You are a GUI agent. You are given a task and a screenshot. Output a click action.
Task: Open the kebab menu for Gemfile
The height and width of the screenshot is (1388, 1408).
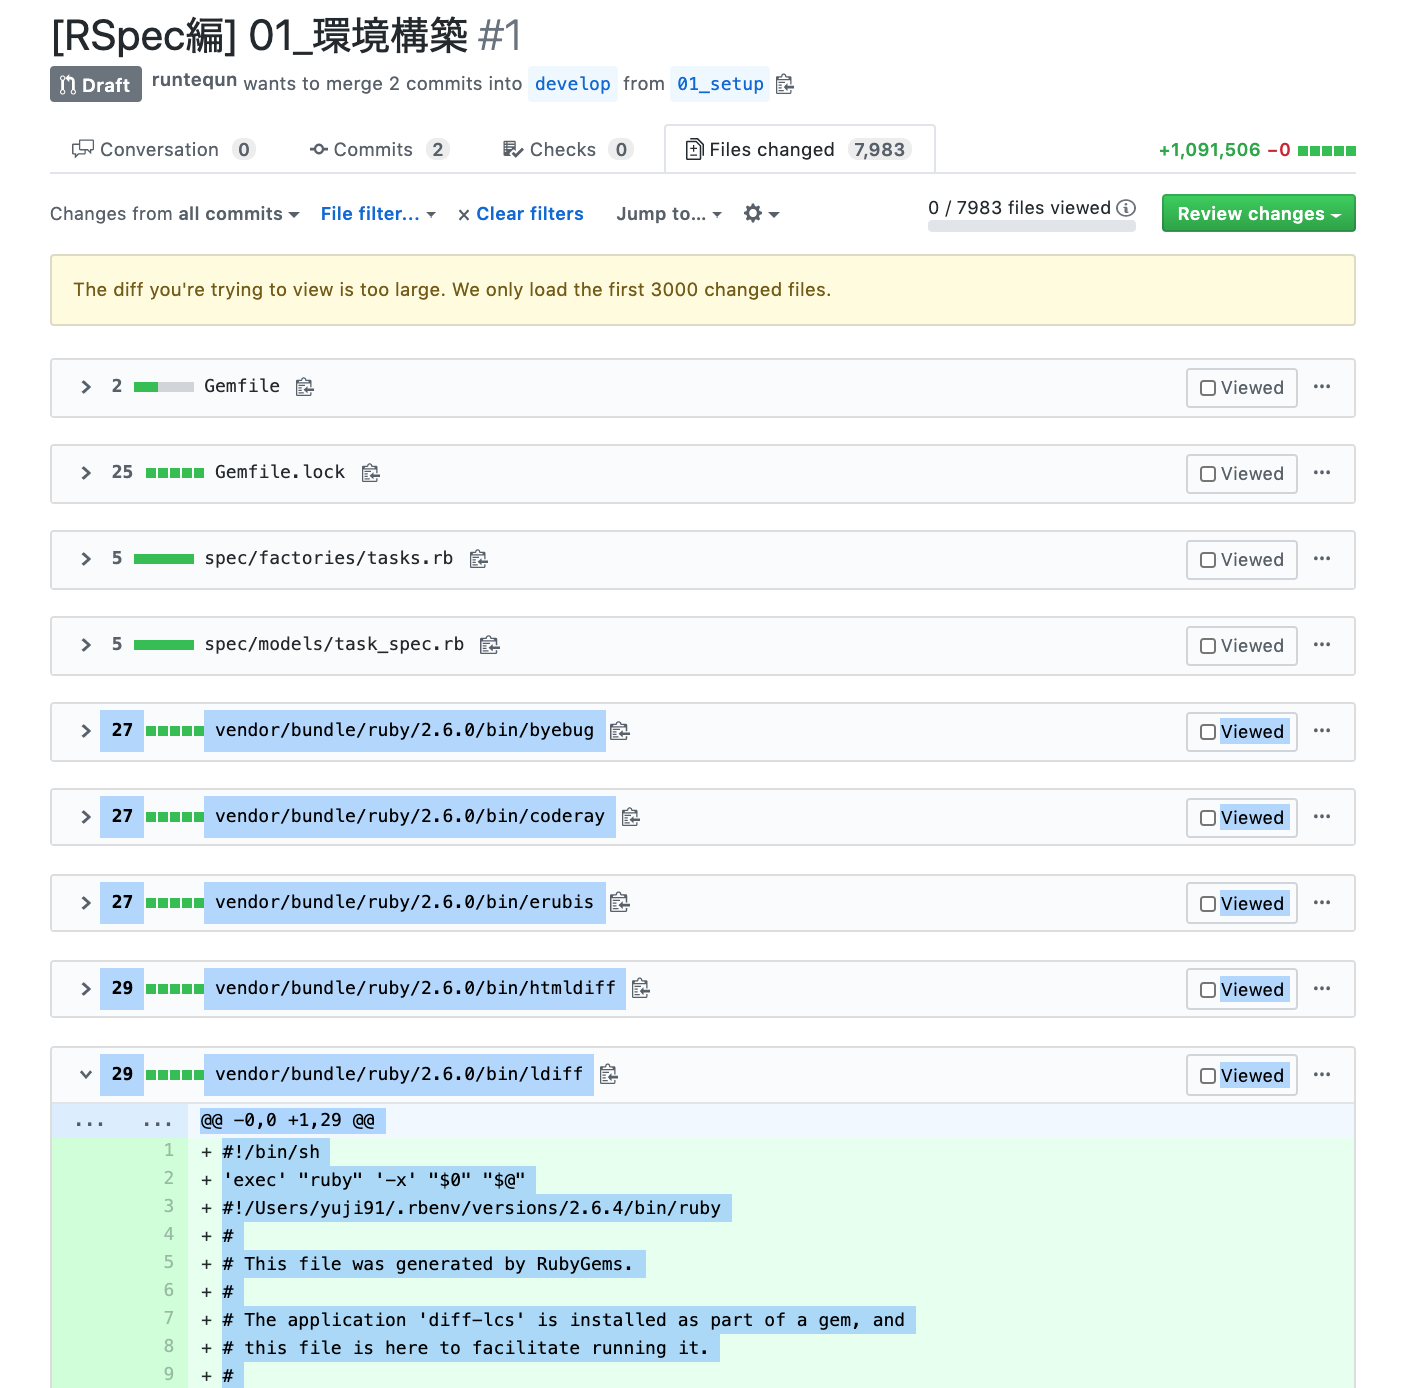(x=1322, y=387)
